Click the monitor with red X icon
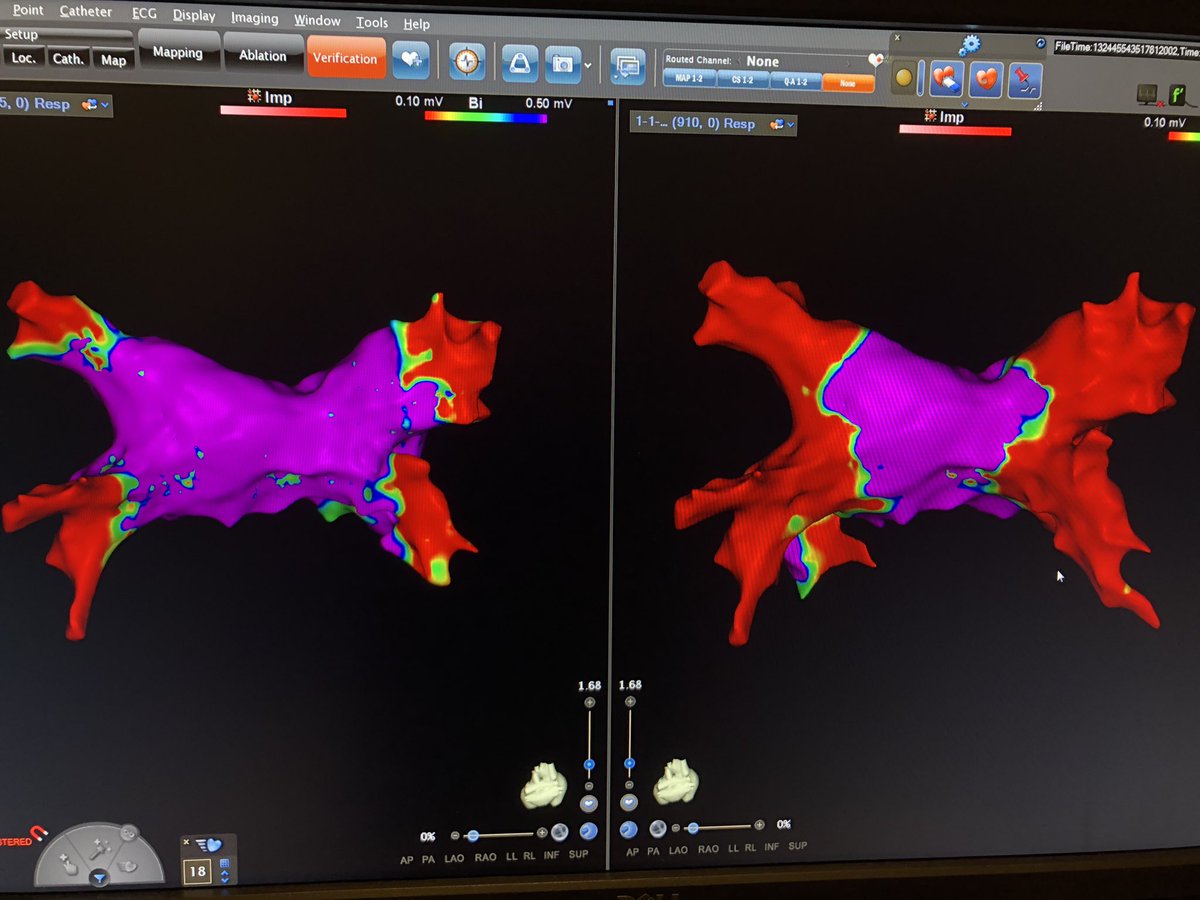 (1148, 95)
